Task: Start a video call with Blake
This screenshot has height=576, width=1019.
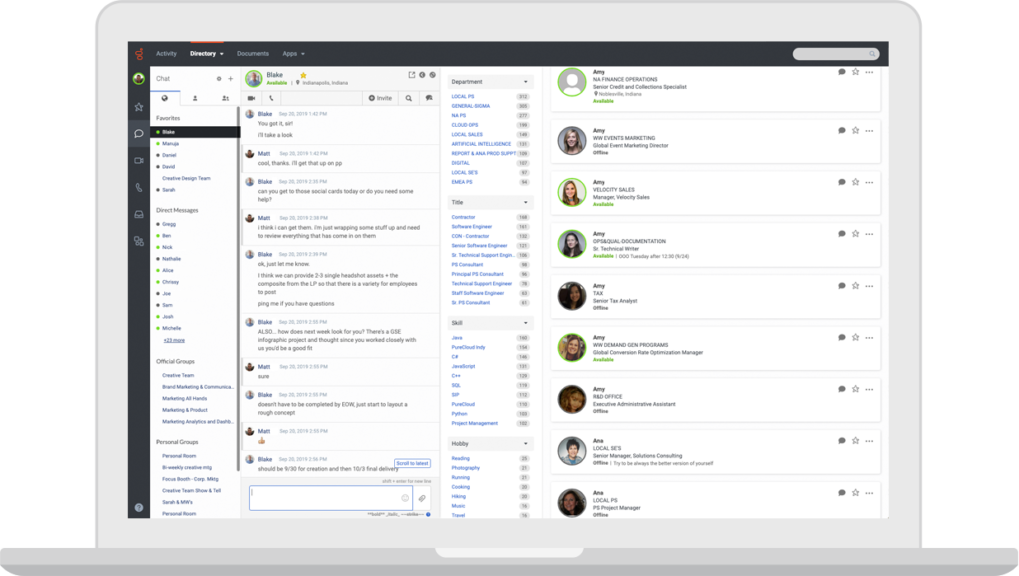Action: pyautogui.click(x=252, y=98)
